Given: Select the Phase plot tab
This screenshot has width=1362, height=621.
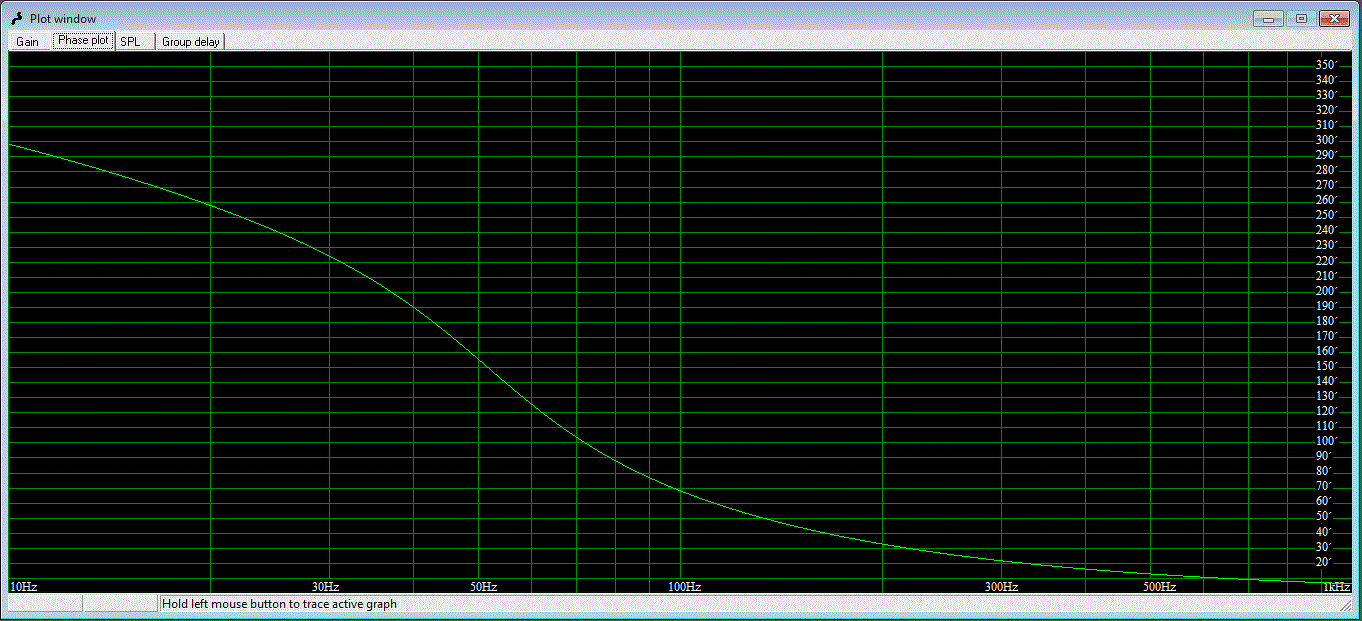Looking at the screenshot, I should pyautogui.click(x=84, y=41).
